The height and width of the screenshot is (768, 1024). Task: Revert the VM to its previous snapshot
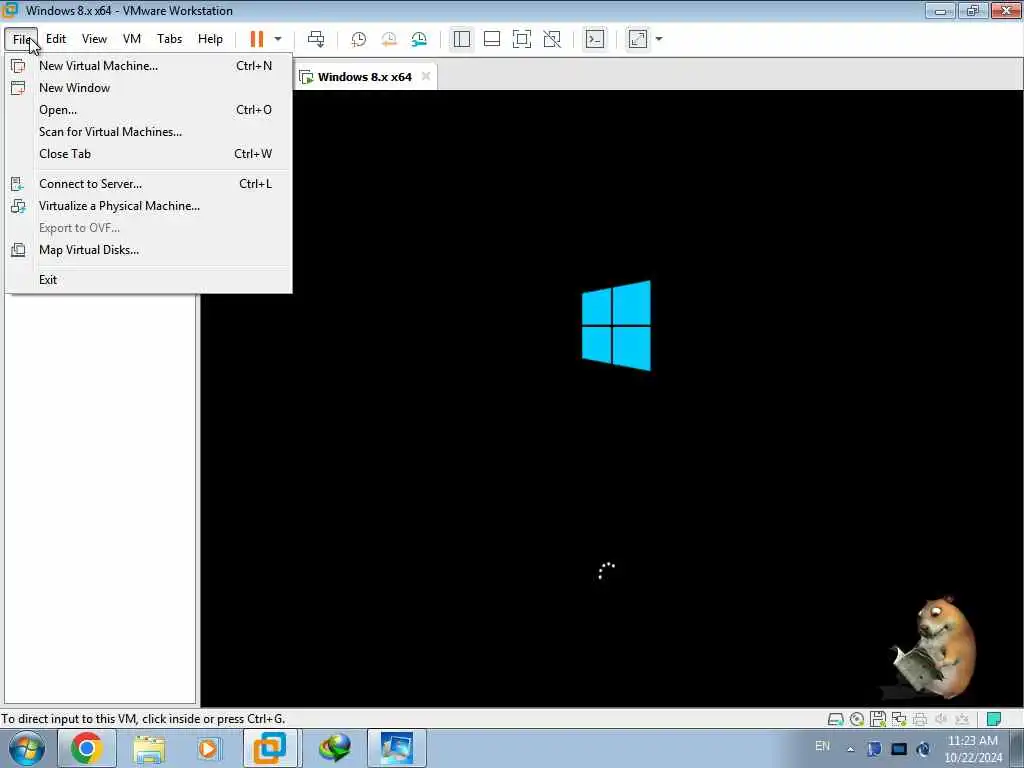(389, 39)
